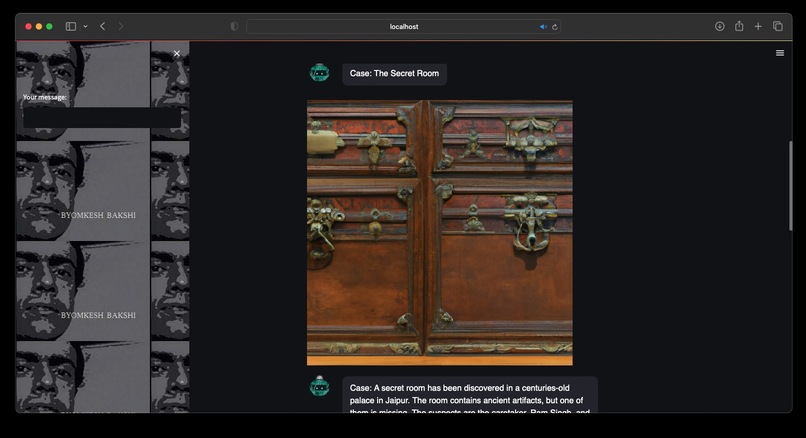Close the sidebar with the X icon
Screen dimensions: 806x438
(x=177, y=53)
